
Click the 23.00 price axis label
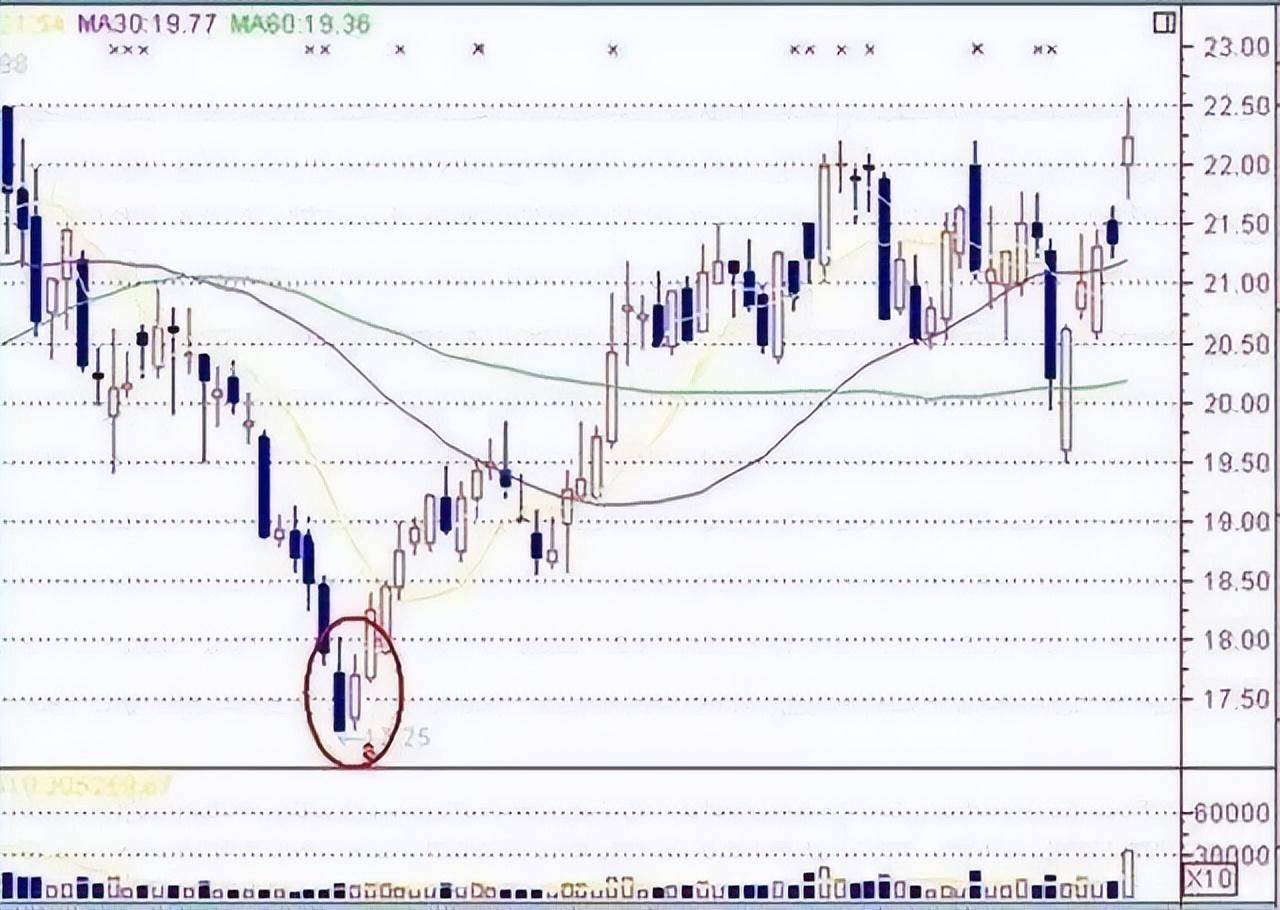[x=1237, y=46]
